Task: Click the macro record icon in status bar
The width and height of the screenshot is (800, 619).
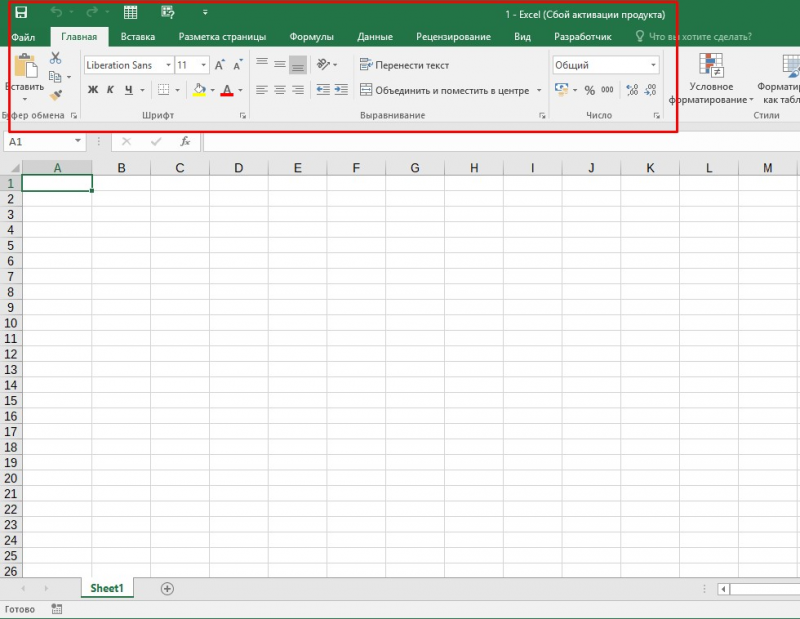Action: (x=57, y=609)
